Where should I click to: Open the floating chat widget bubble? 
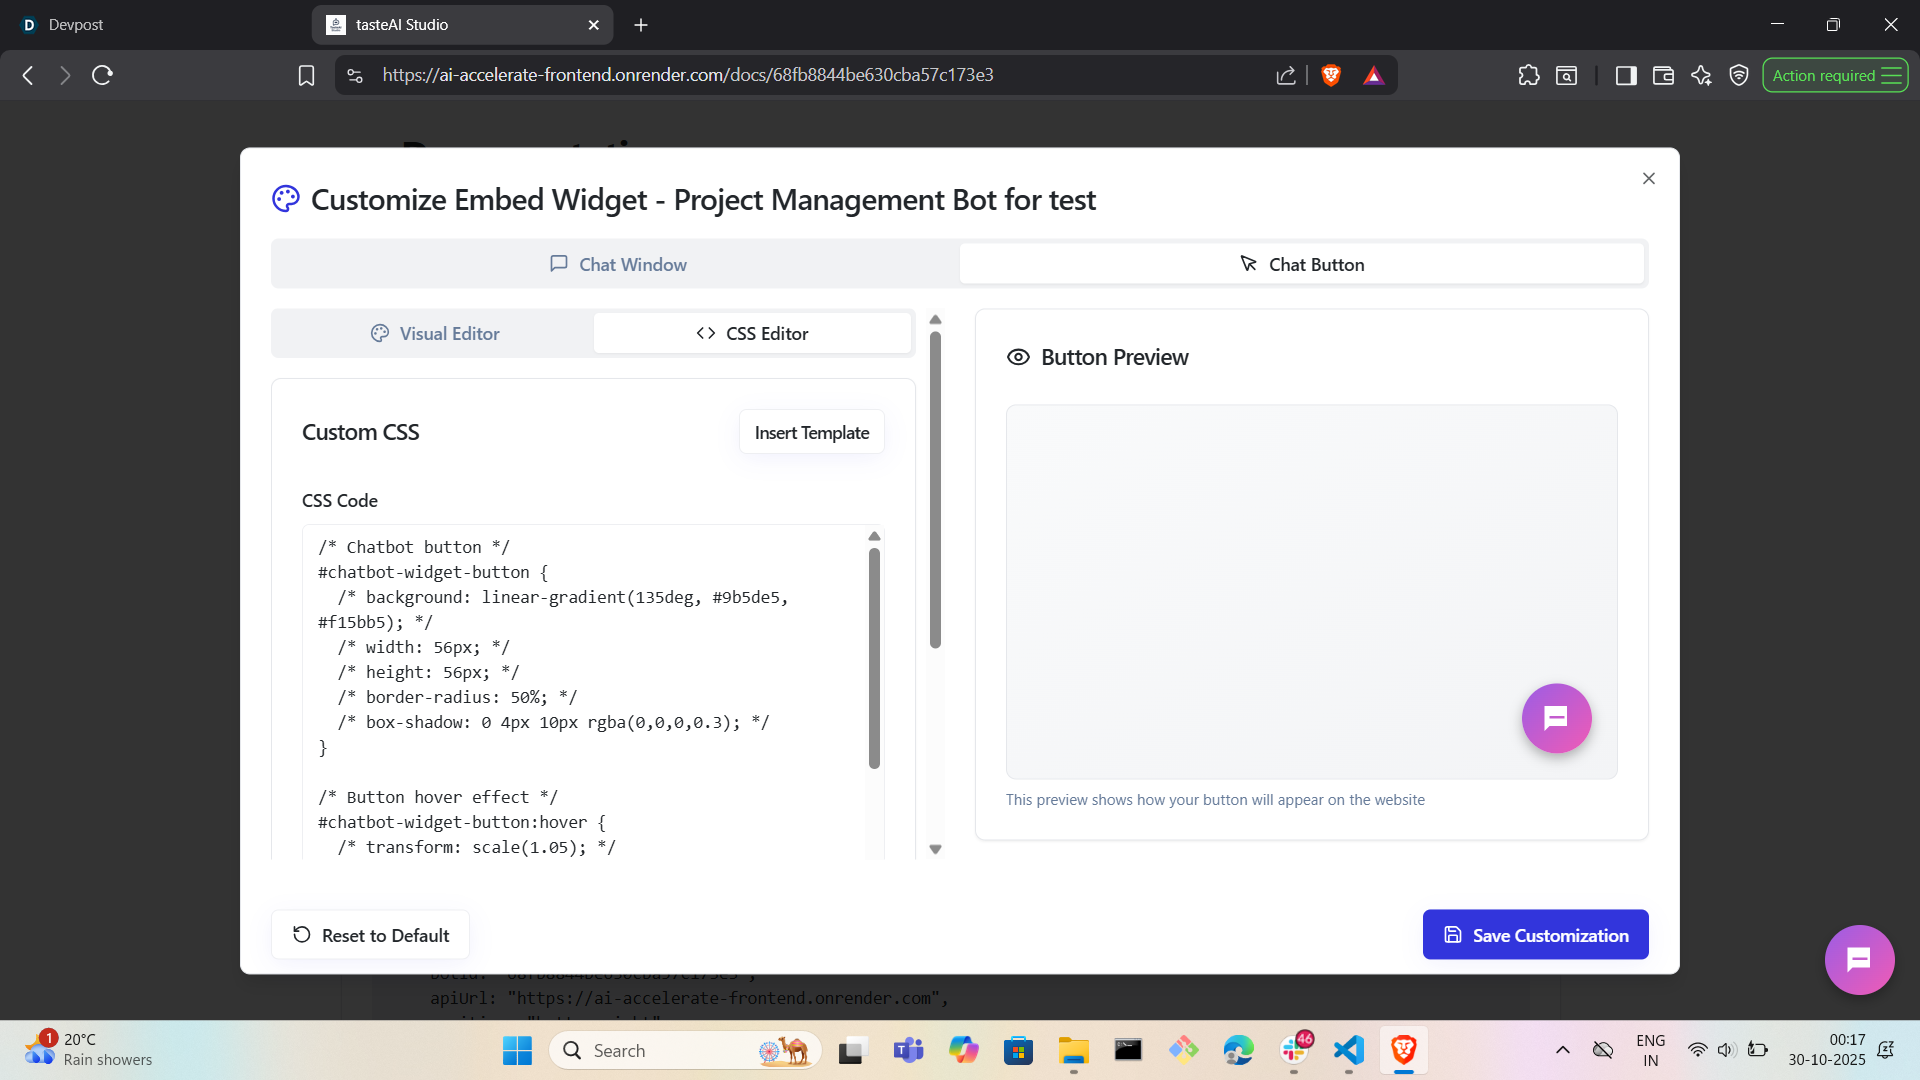tap(1859, 960)
